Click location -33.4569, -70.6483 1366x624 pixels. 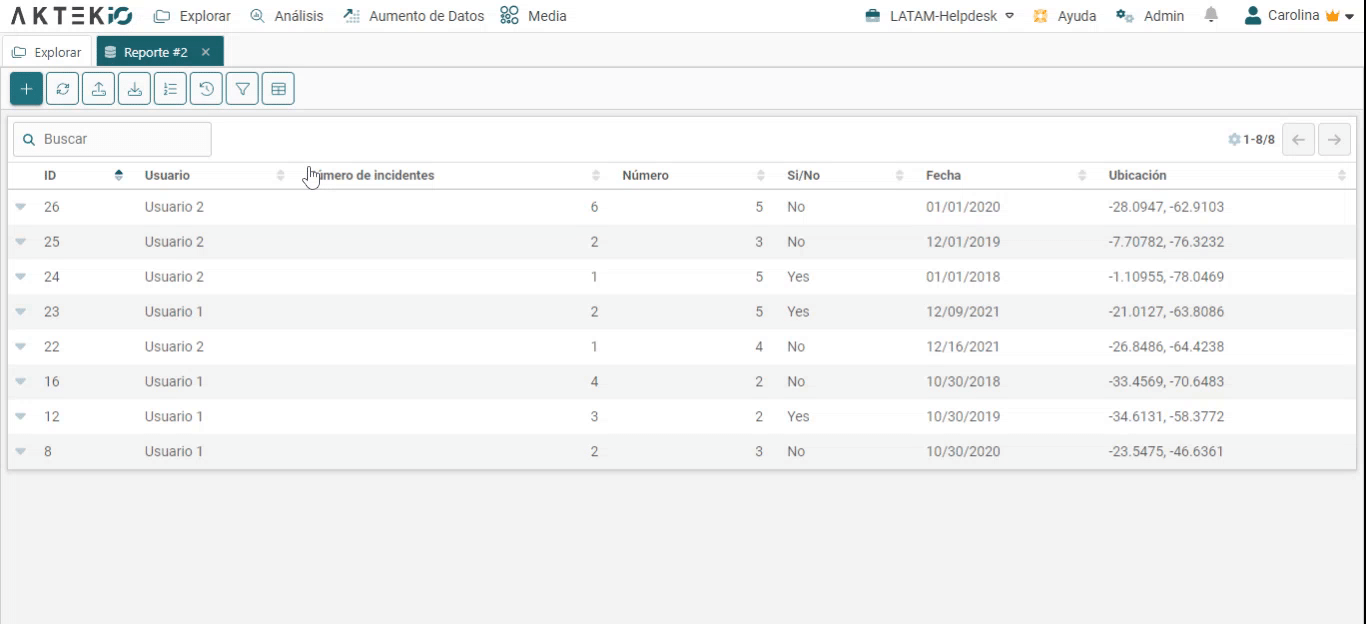click(1166, 382)
